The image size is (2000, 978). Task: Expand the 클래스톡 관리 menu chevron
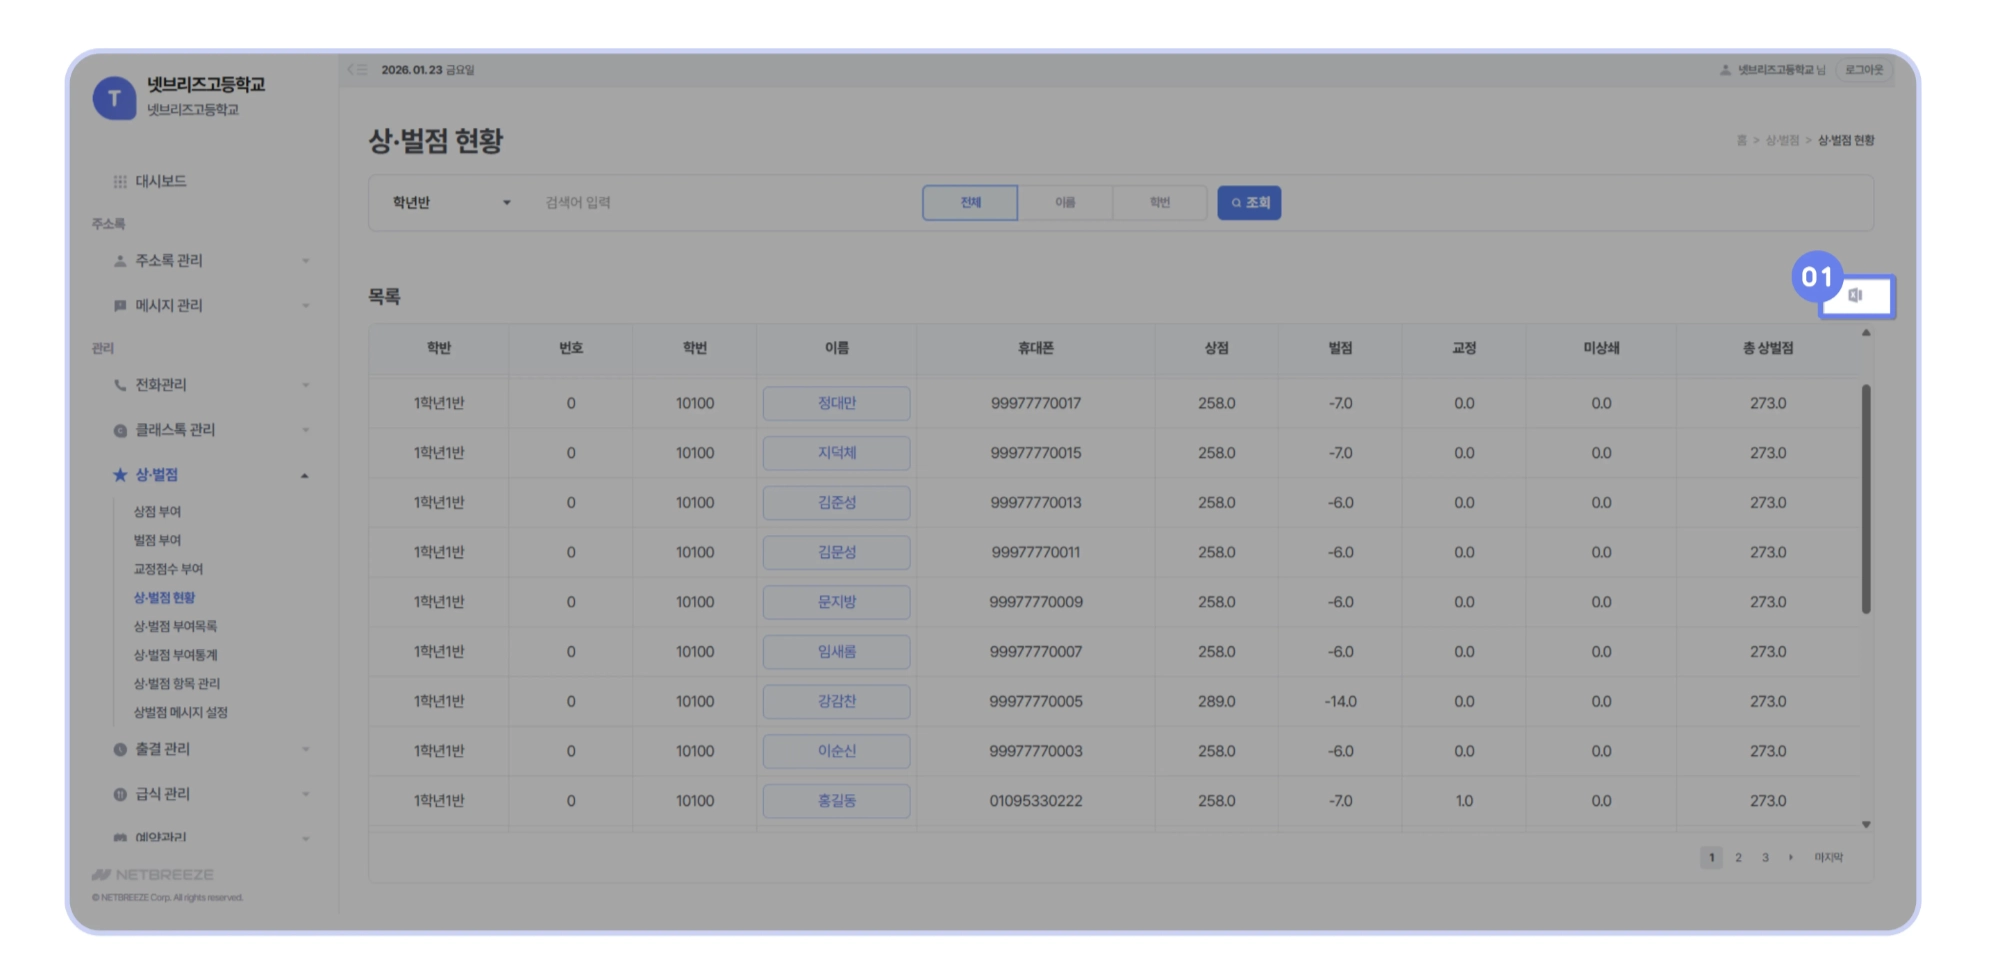coord(305,430)
